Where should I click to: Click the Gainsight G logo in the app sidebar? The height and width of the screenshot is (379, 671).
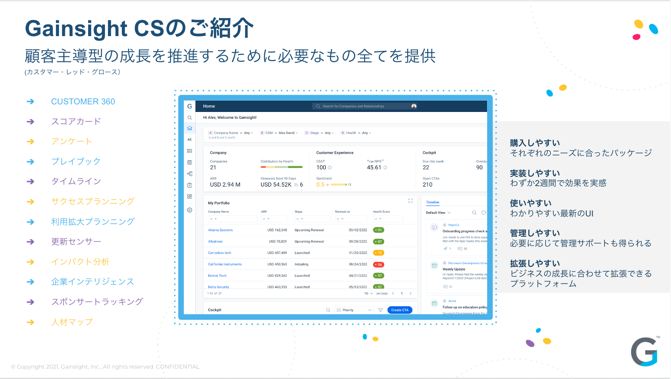(190, 106)
